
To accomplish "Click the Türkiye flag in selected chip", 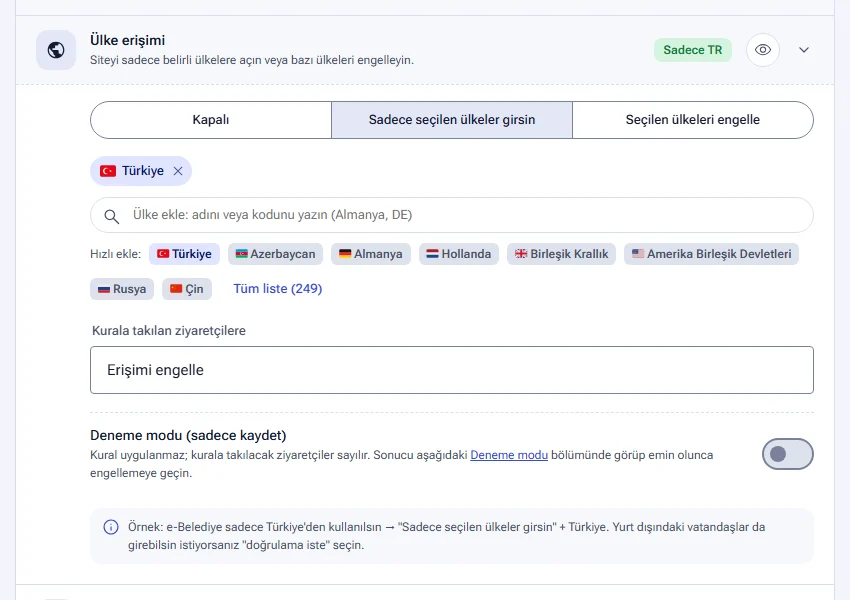I will point(108,171).
